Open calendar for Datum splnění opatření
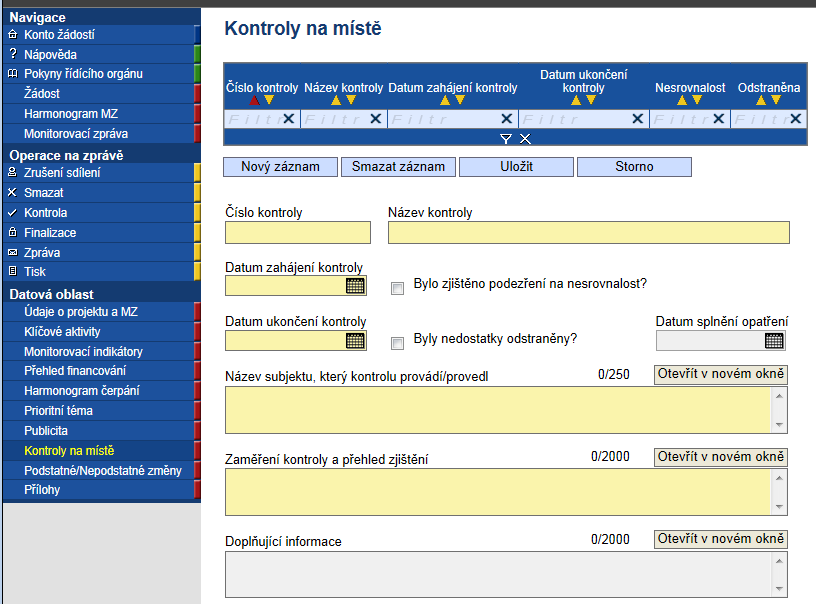816x604 pixels. pyautogui.click(x=774, y=341)
